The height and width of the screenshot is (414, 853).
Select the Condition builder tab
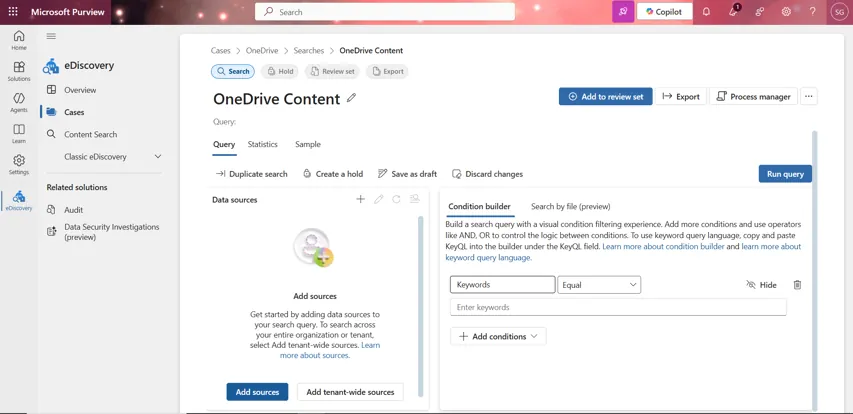[x=479, y=207]
